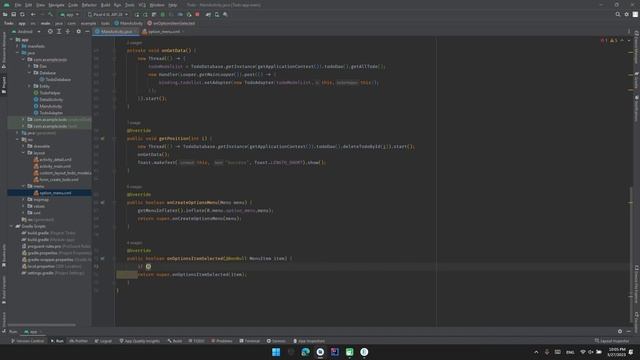Image resolution: width=640 pixels, height=360 pixels.
Task: Open Windows Start menu
Action: 276,352
